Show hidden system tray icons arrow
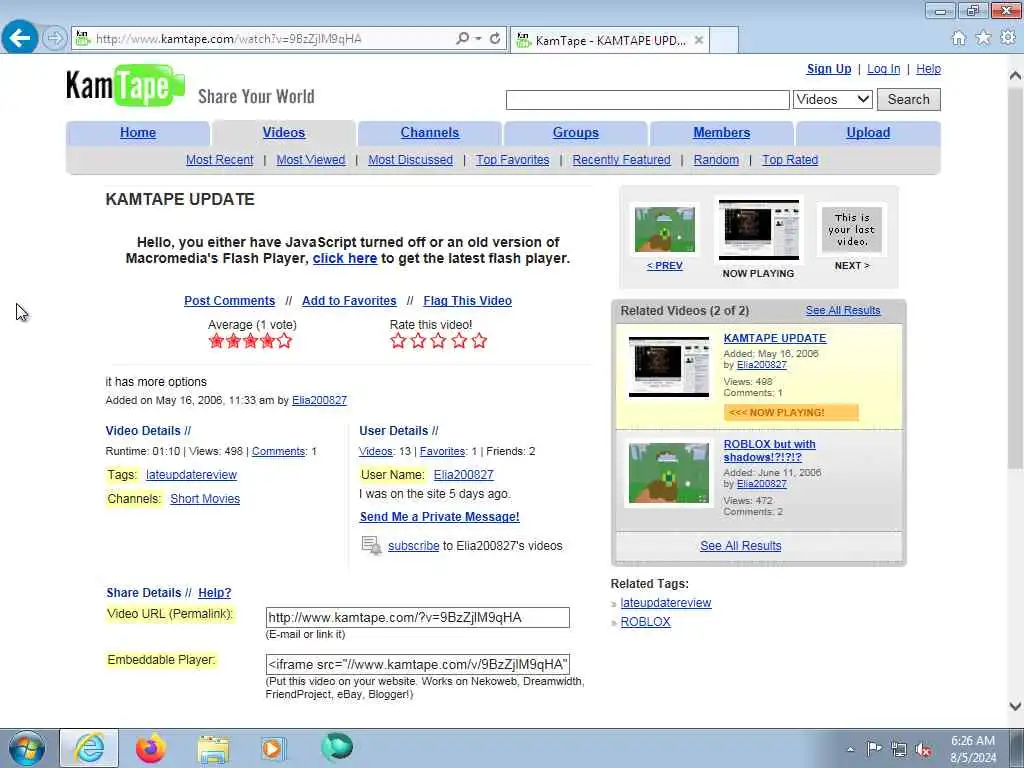 click(850, 749)
